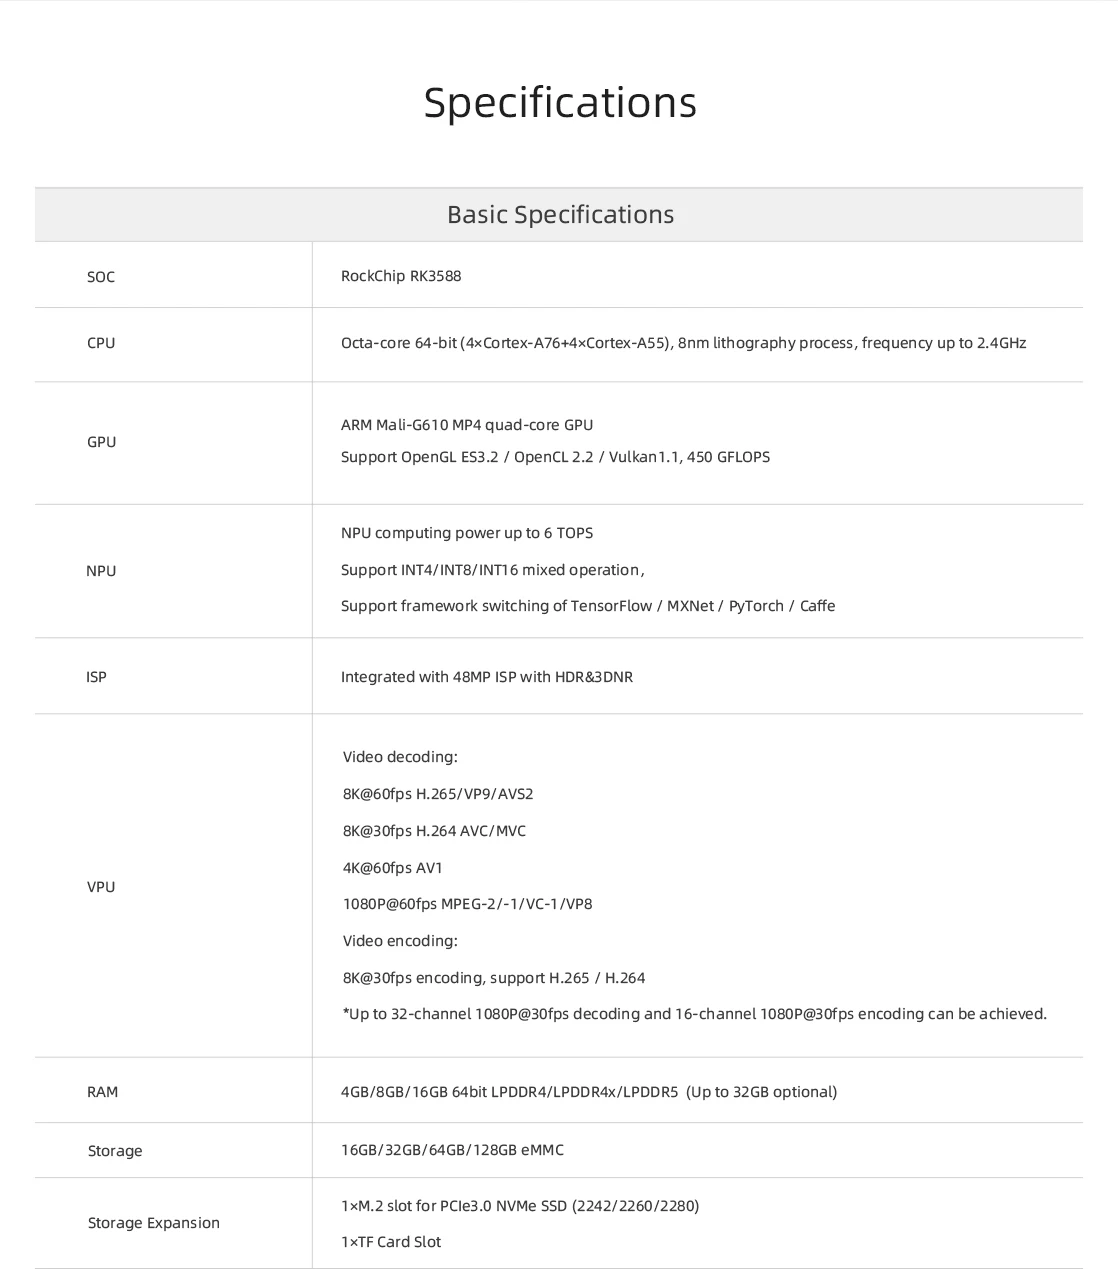The width and height of the screenshot is (1118, 1269).
Task: Click the 8K@60fps H.265/VP9/AVS2 line
Action: [438, 794]
